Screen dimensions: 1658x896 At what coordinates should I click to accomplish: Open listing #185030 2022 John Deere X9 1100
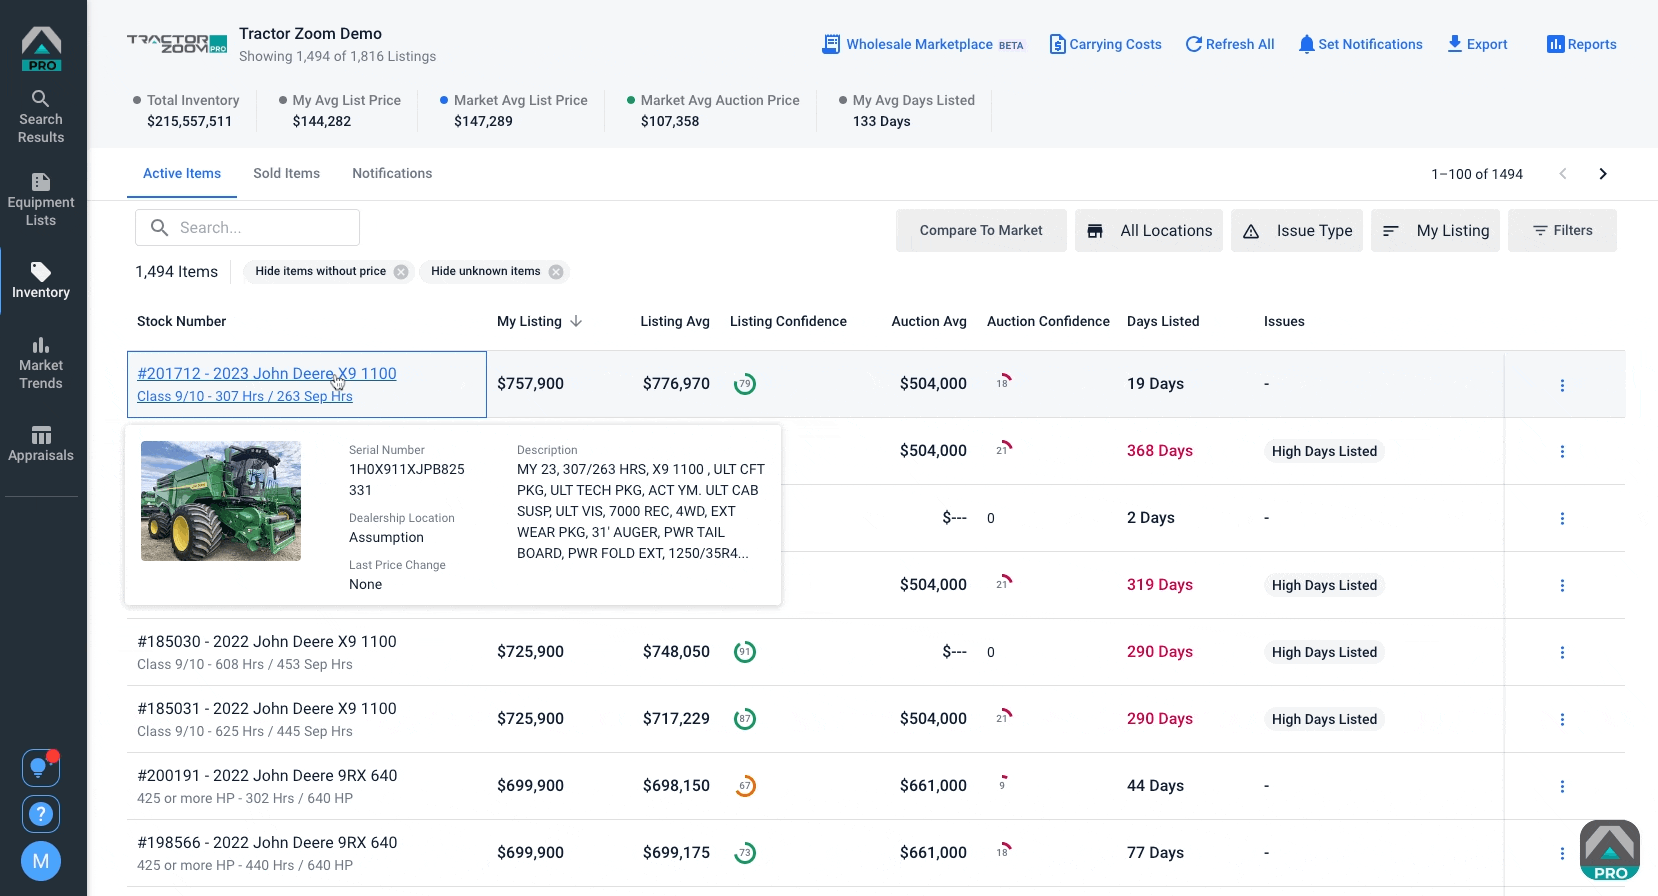tap(267, 641)
